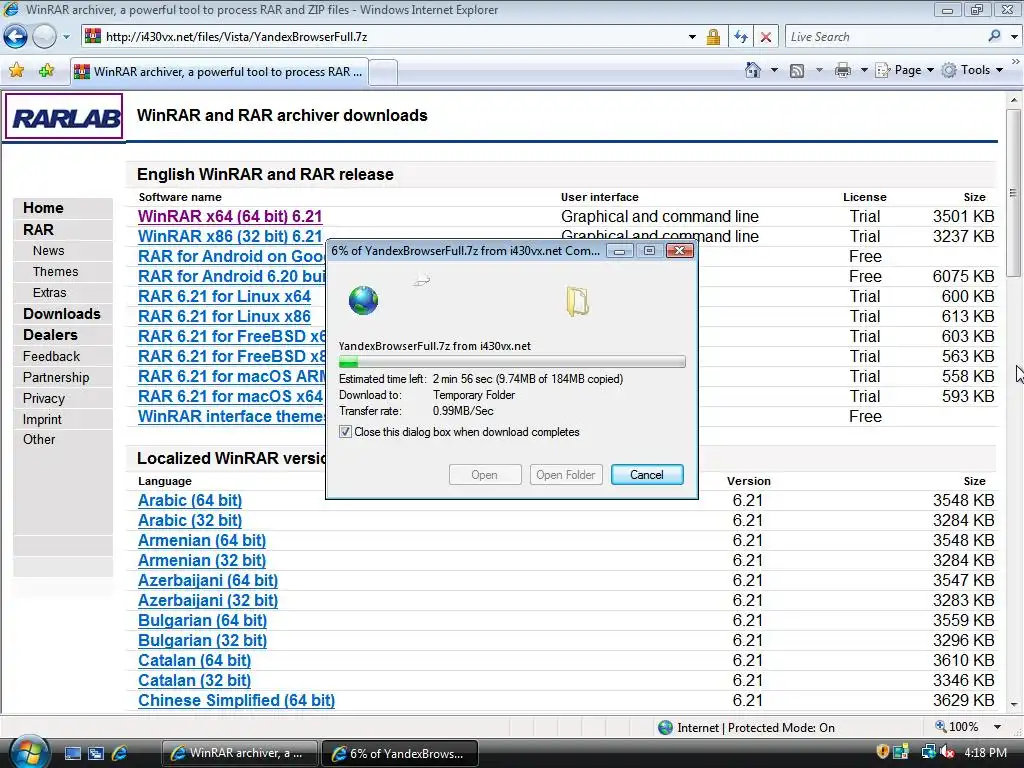Click Chinese Simplified (64 bit) link
Viewport: 1024px width, 768px height.
[x=236, y=700]
